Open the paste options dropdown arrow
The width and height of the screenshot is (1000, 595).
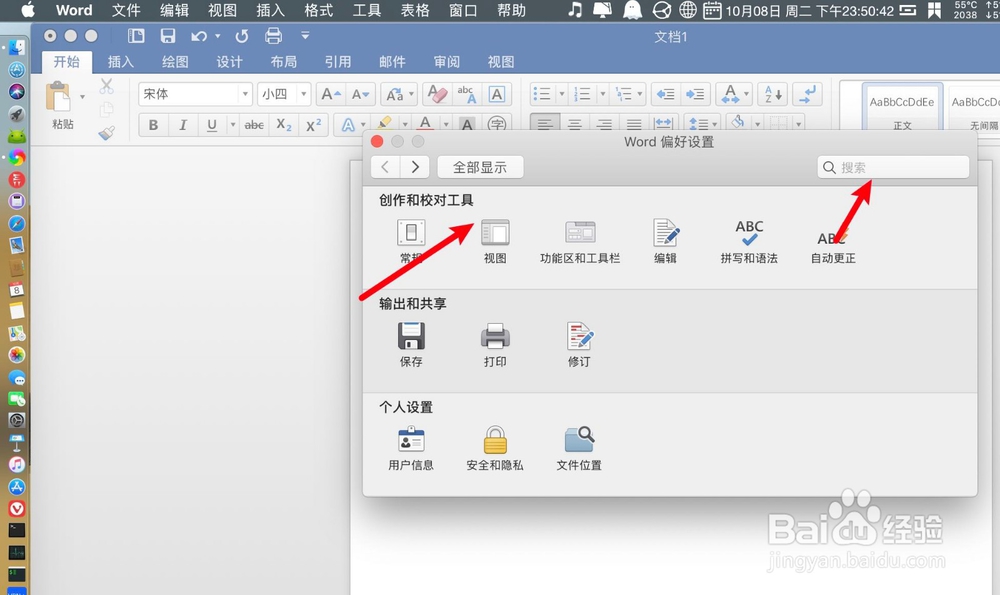pos(82,97)
